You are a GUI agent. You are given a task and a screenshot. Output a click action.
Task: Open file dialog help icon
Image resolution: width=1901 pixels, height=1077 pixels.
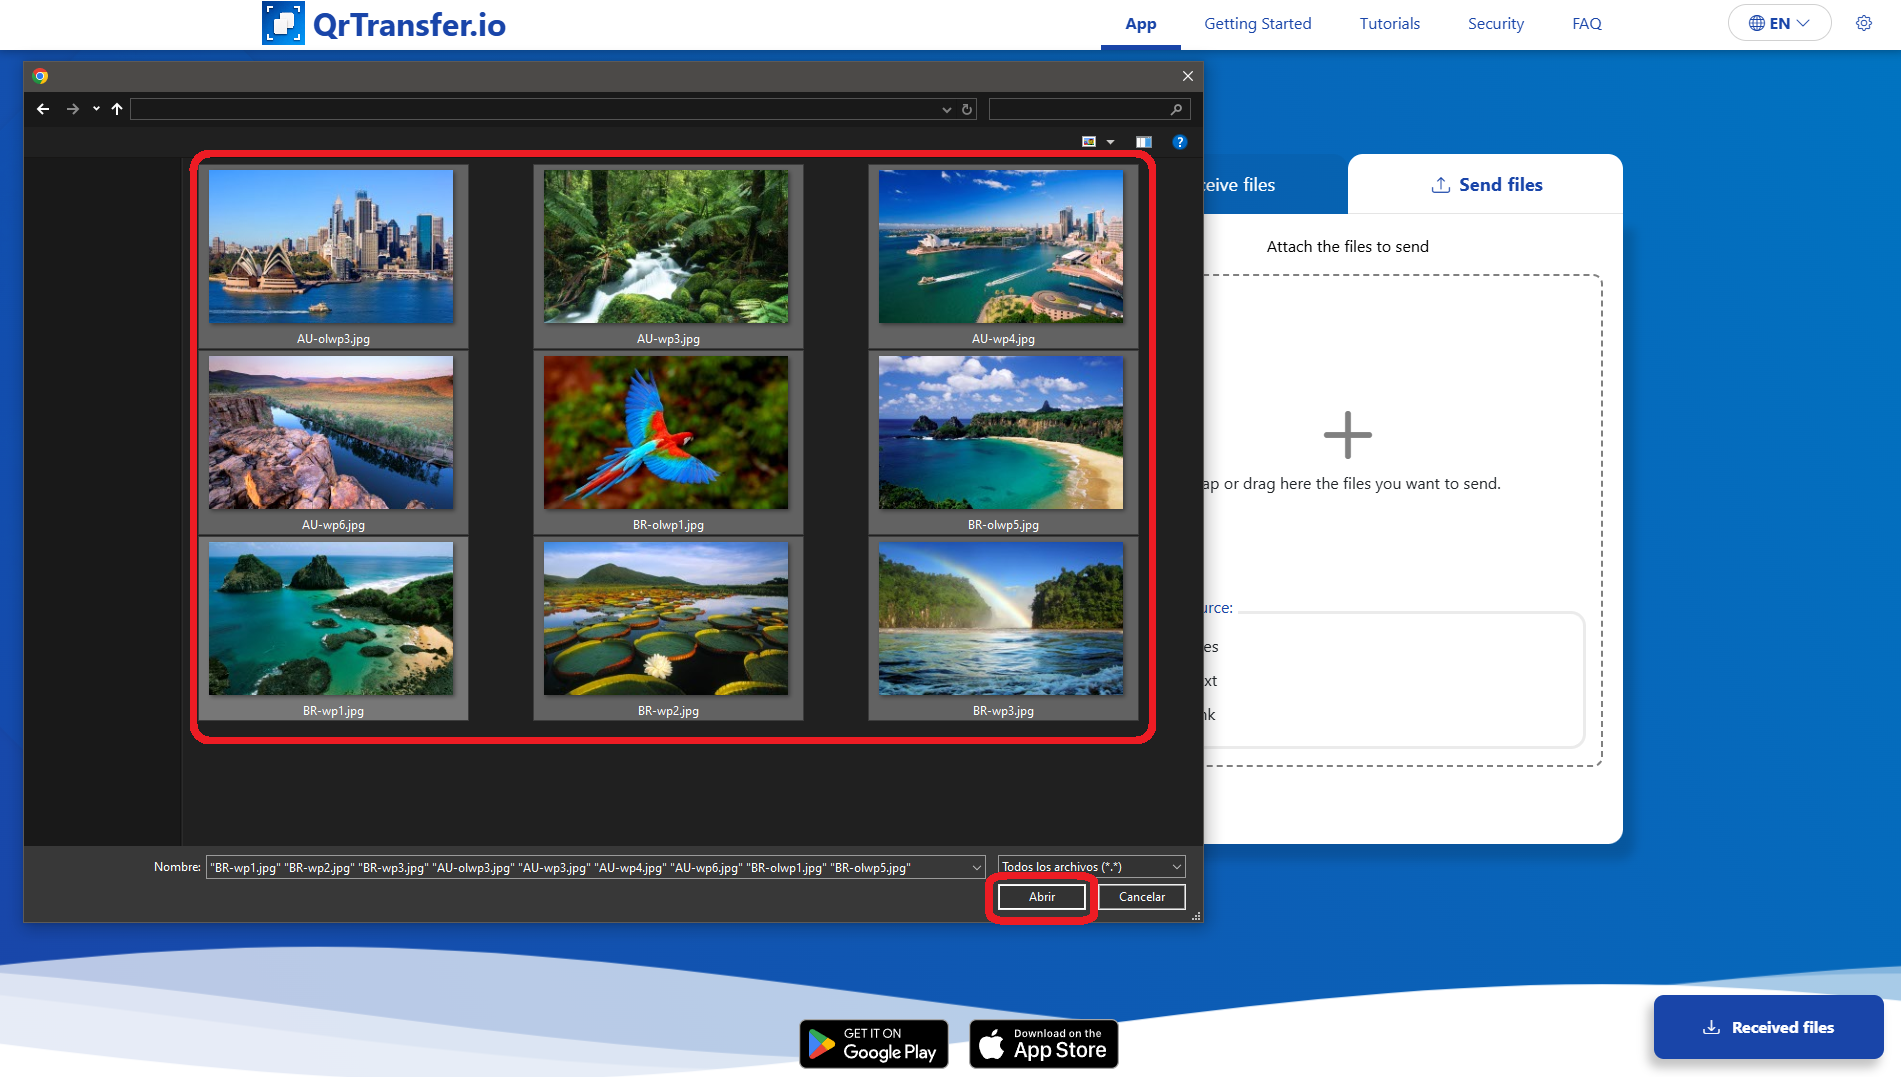(1179, 142)
